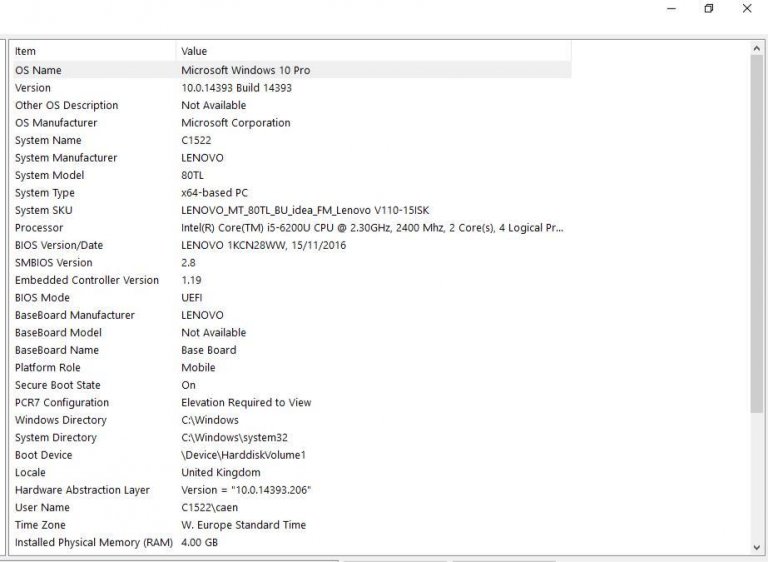This screenshot has width=768, height=562.
Task: Click the scroll up arrow
Action: (757, 48)
